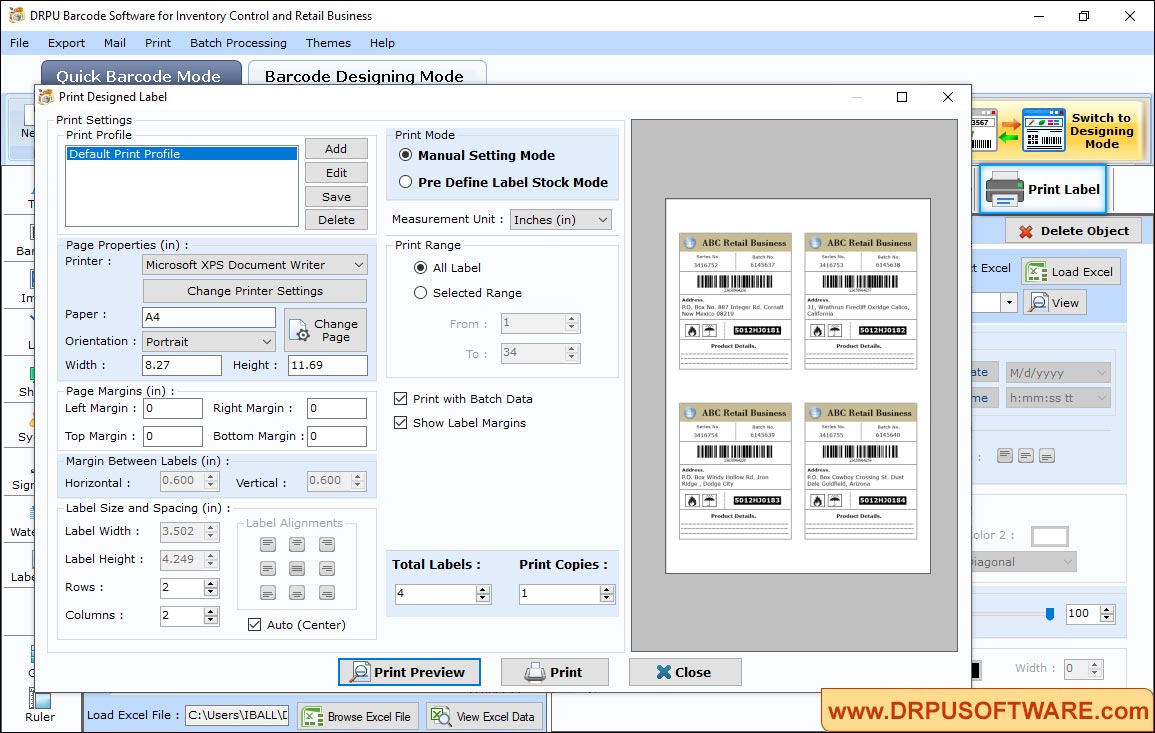Click the Columns spinner arrows

point(211,615)
